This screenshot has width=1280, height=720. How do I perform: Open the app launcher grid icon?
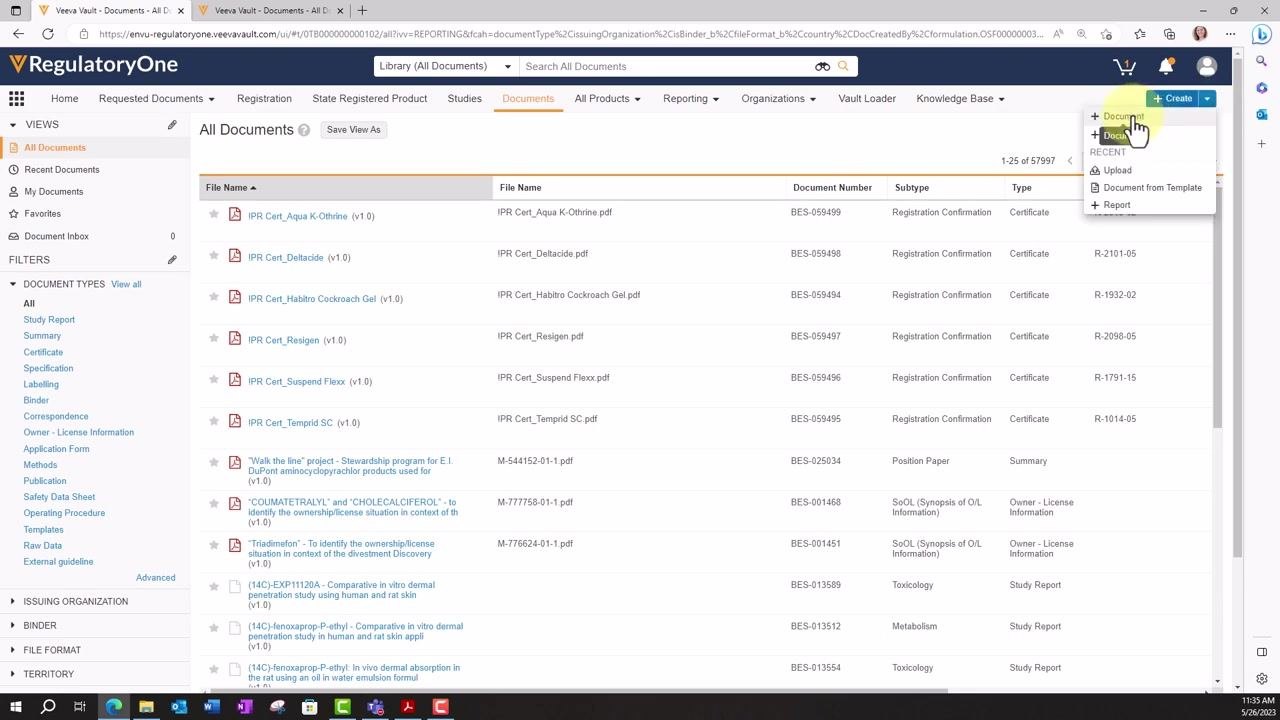click(17, 98)
